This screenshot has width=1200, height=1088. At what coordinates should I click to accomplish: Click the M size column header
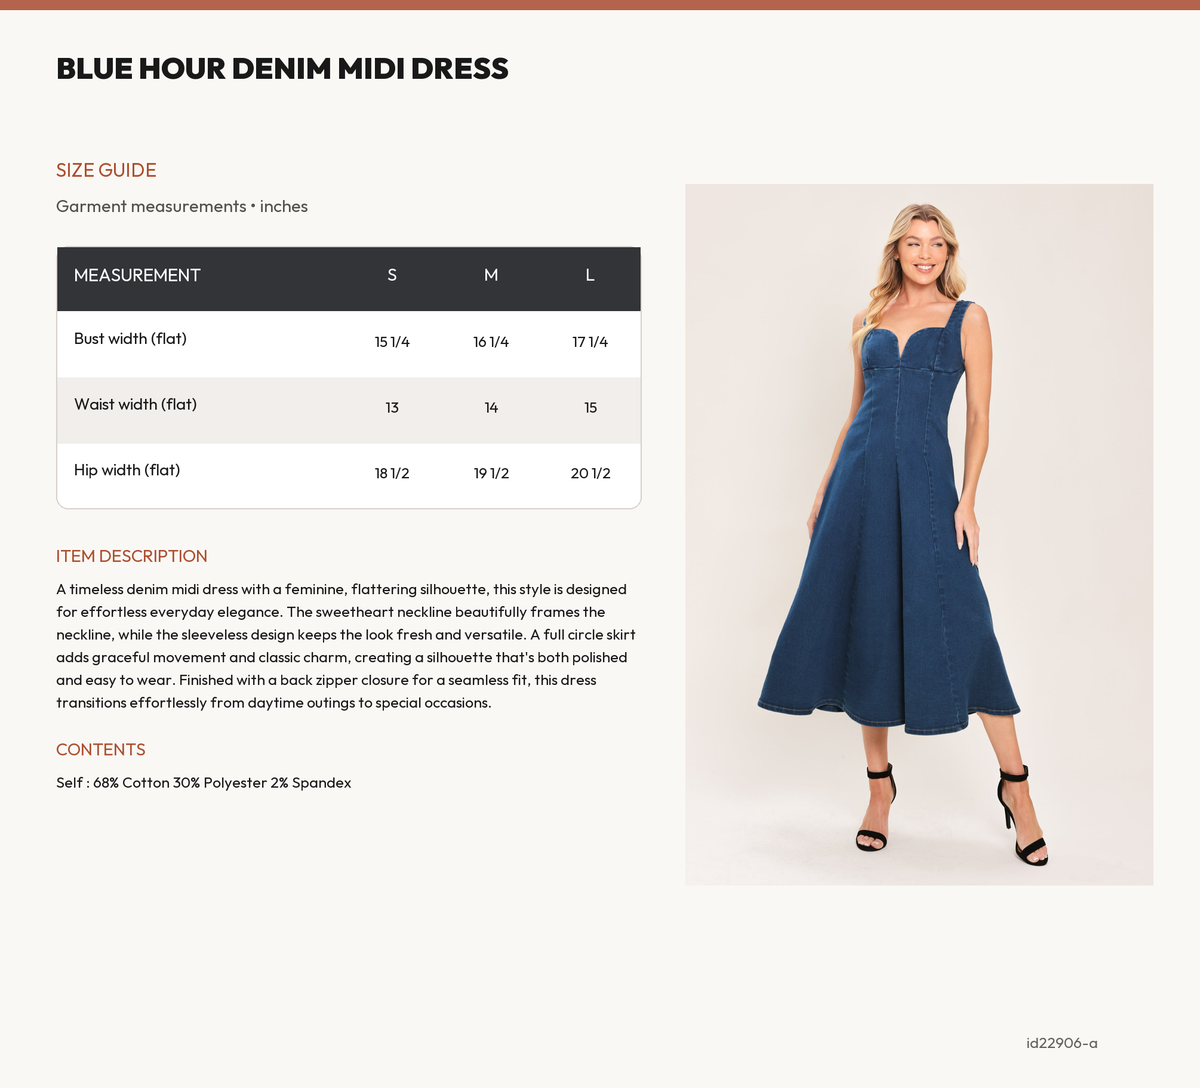491,275
